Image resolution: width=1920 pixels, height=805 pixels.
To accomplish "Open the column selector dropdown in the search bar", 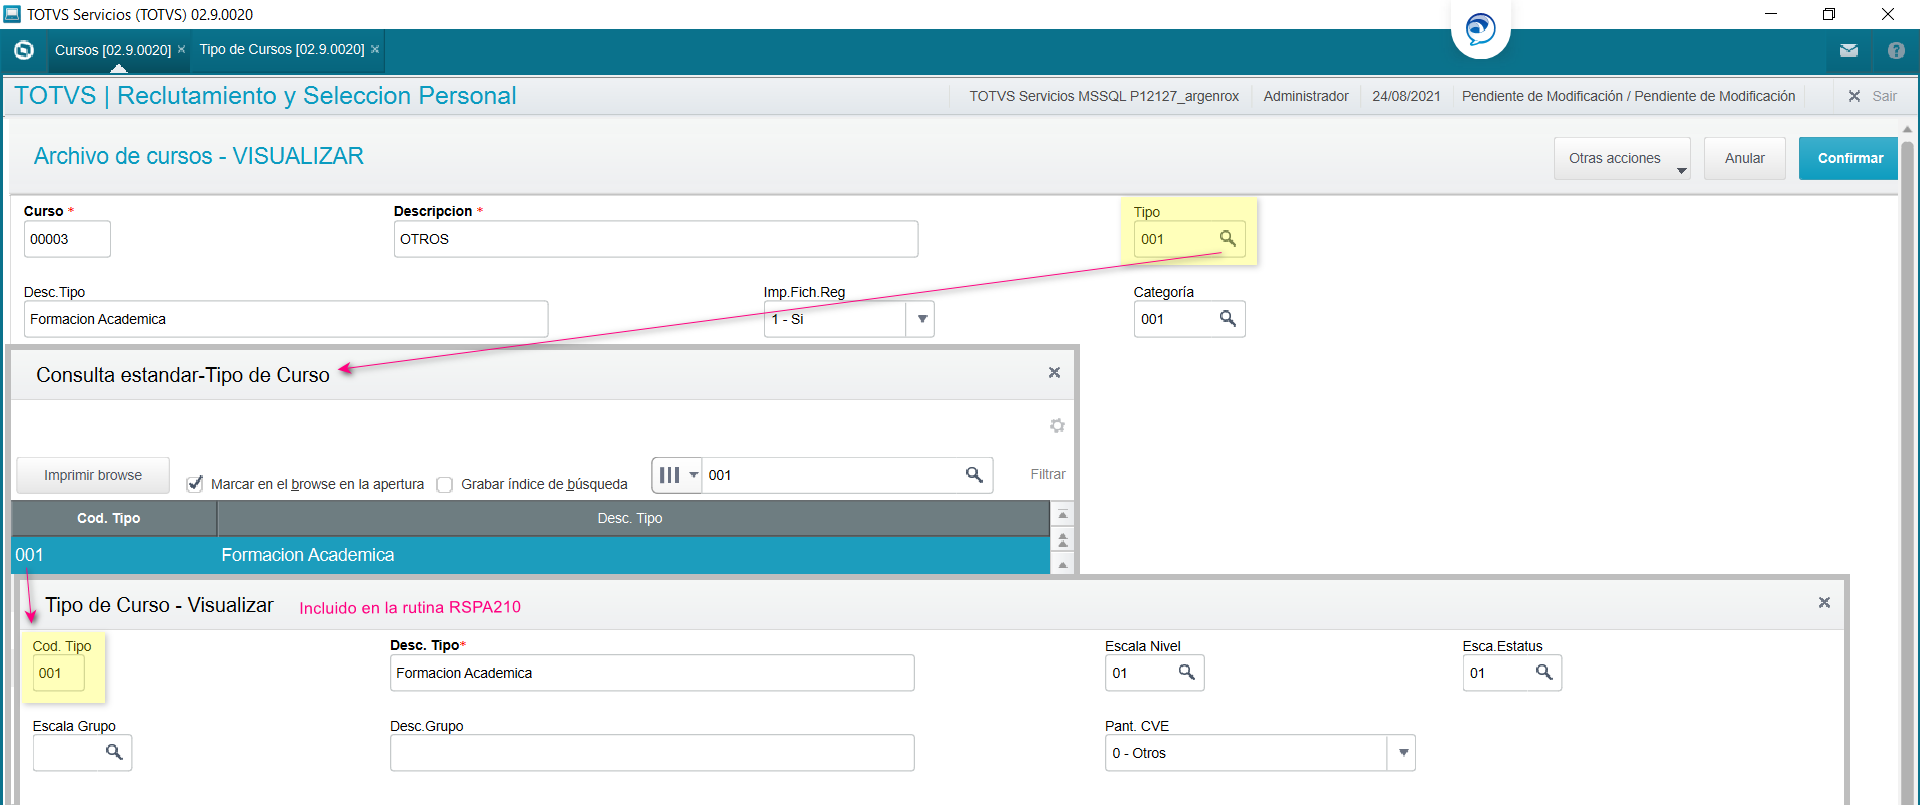I will click(x=678, y=475).
